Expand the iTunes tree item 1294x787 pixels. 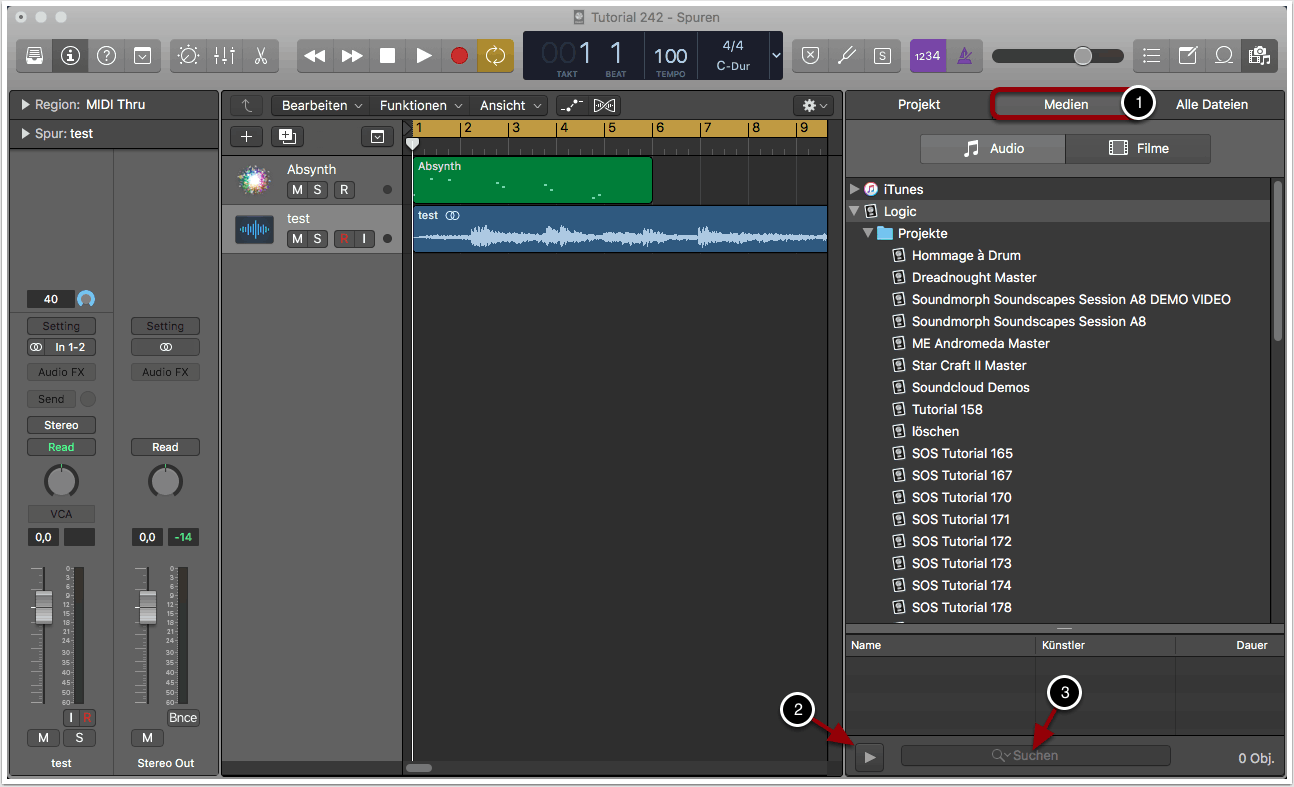(854, 189)
